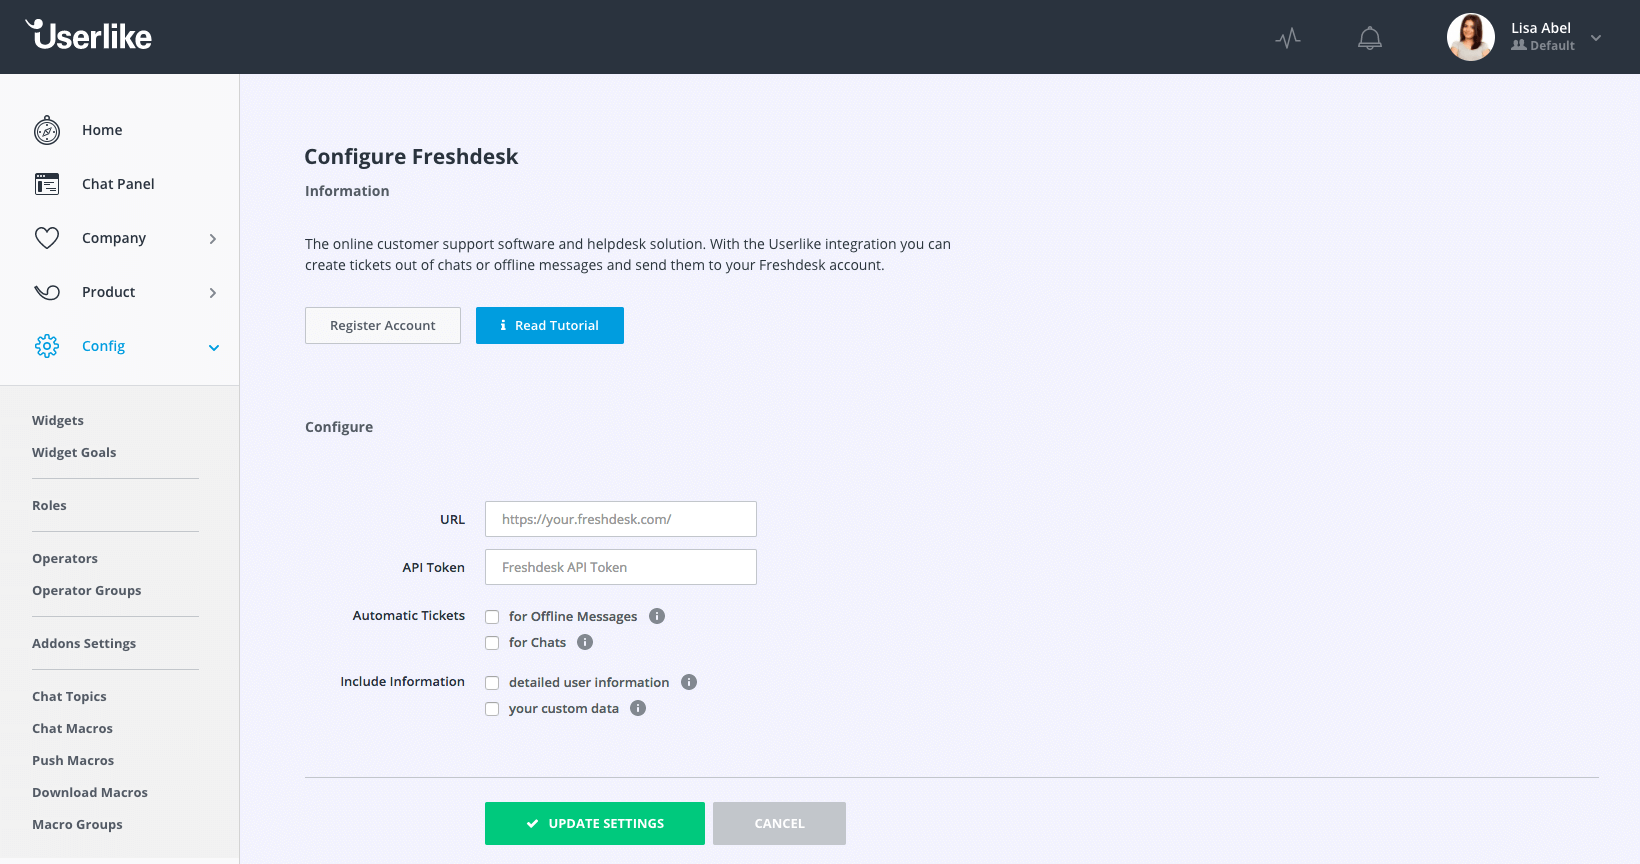This screenshot has height=864, width=1640.
Task: Open the Read Tutorial button
Action: (550, 326)
